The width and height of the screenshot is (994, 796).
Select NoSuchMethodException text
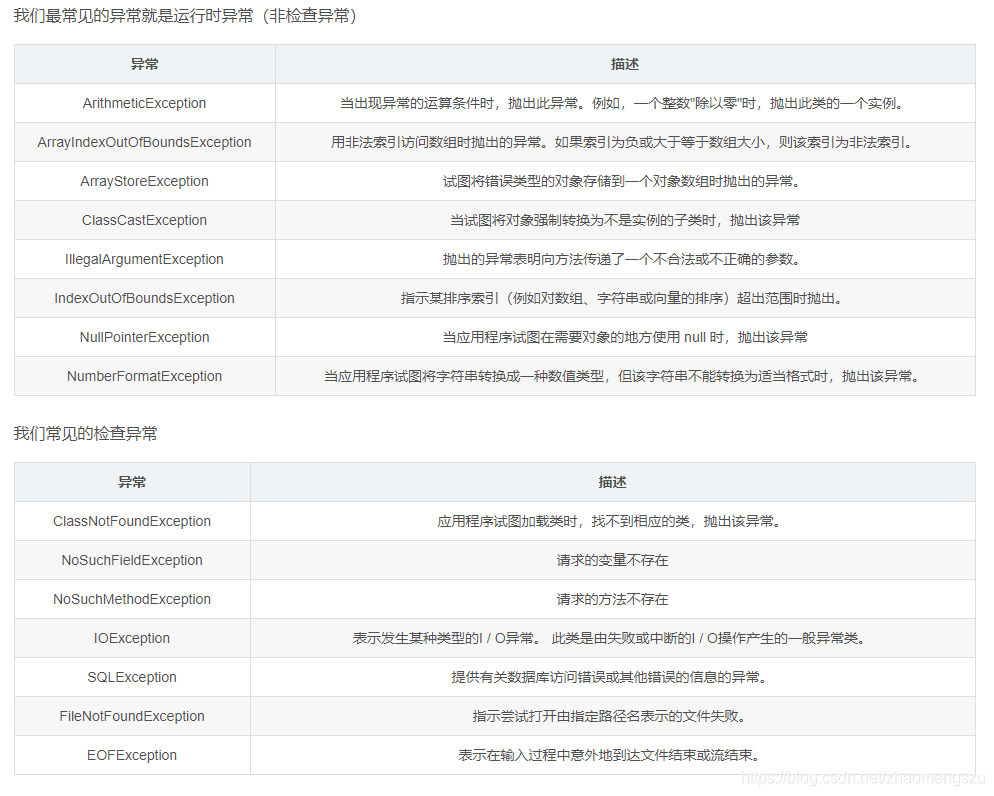tap(132, 600)
